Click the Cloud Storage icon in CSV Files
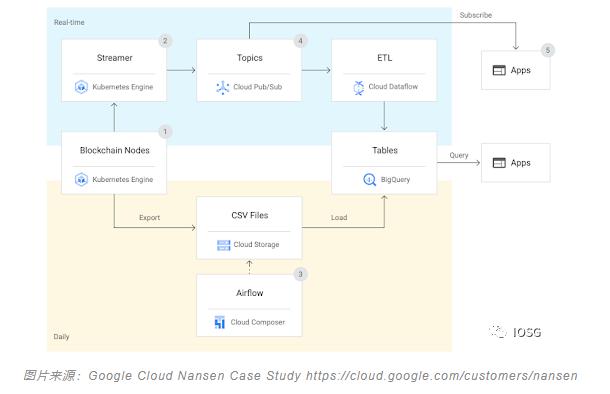This screenshot has height=394, width=610. click(x=224, y=245)
